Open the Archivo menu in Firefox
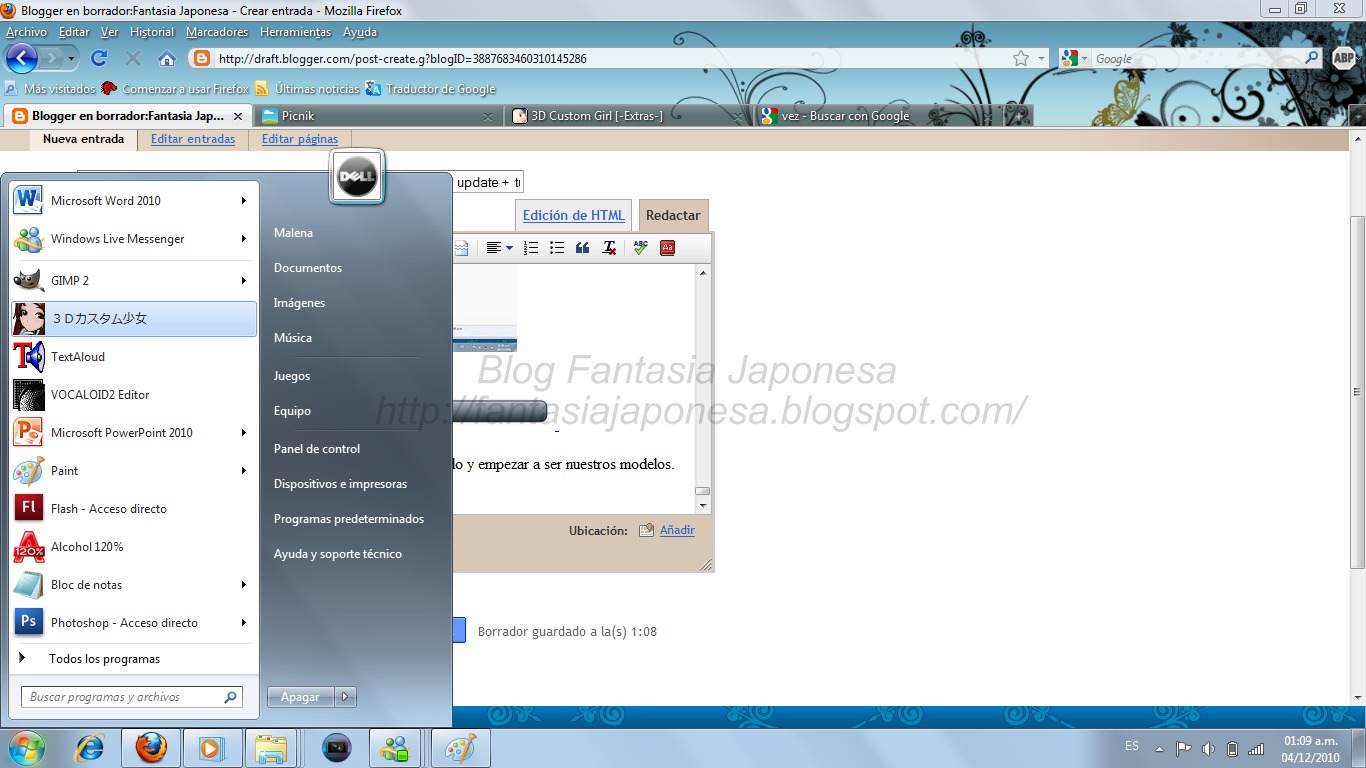 [27, 32]
